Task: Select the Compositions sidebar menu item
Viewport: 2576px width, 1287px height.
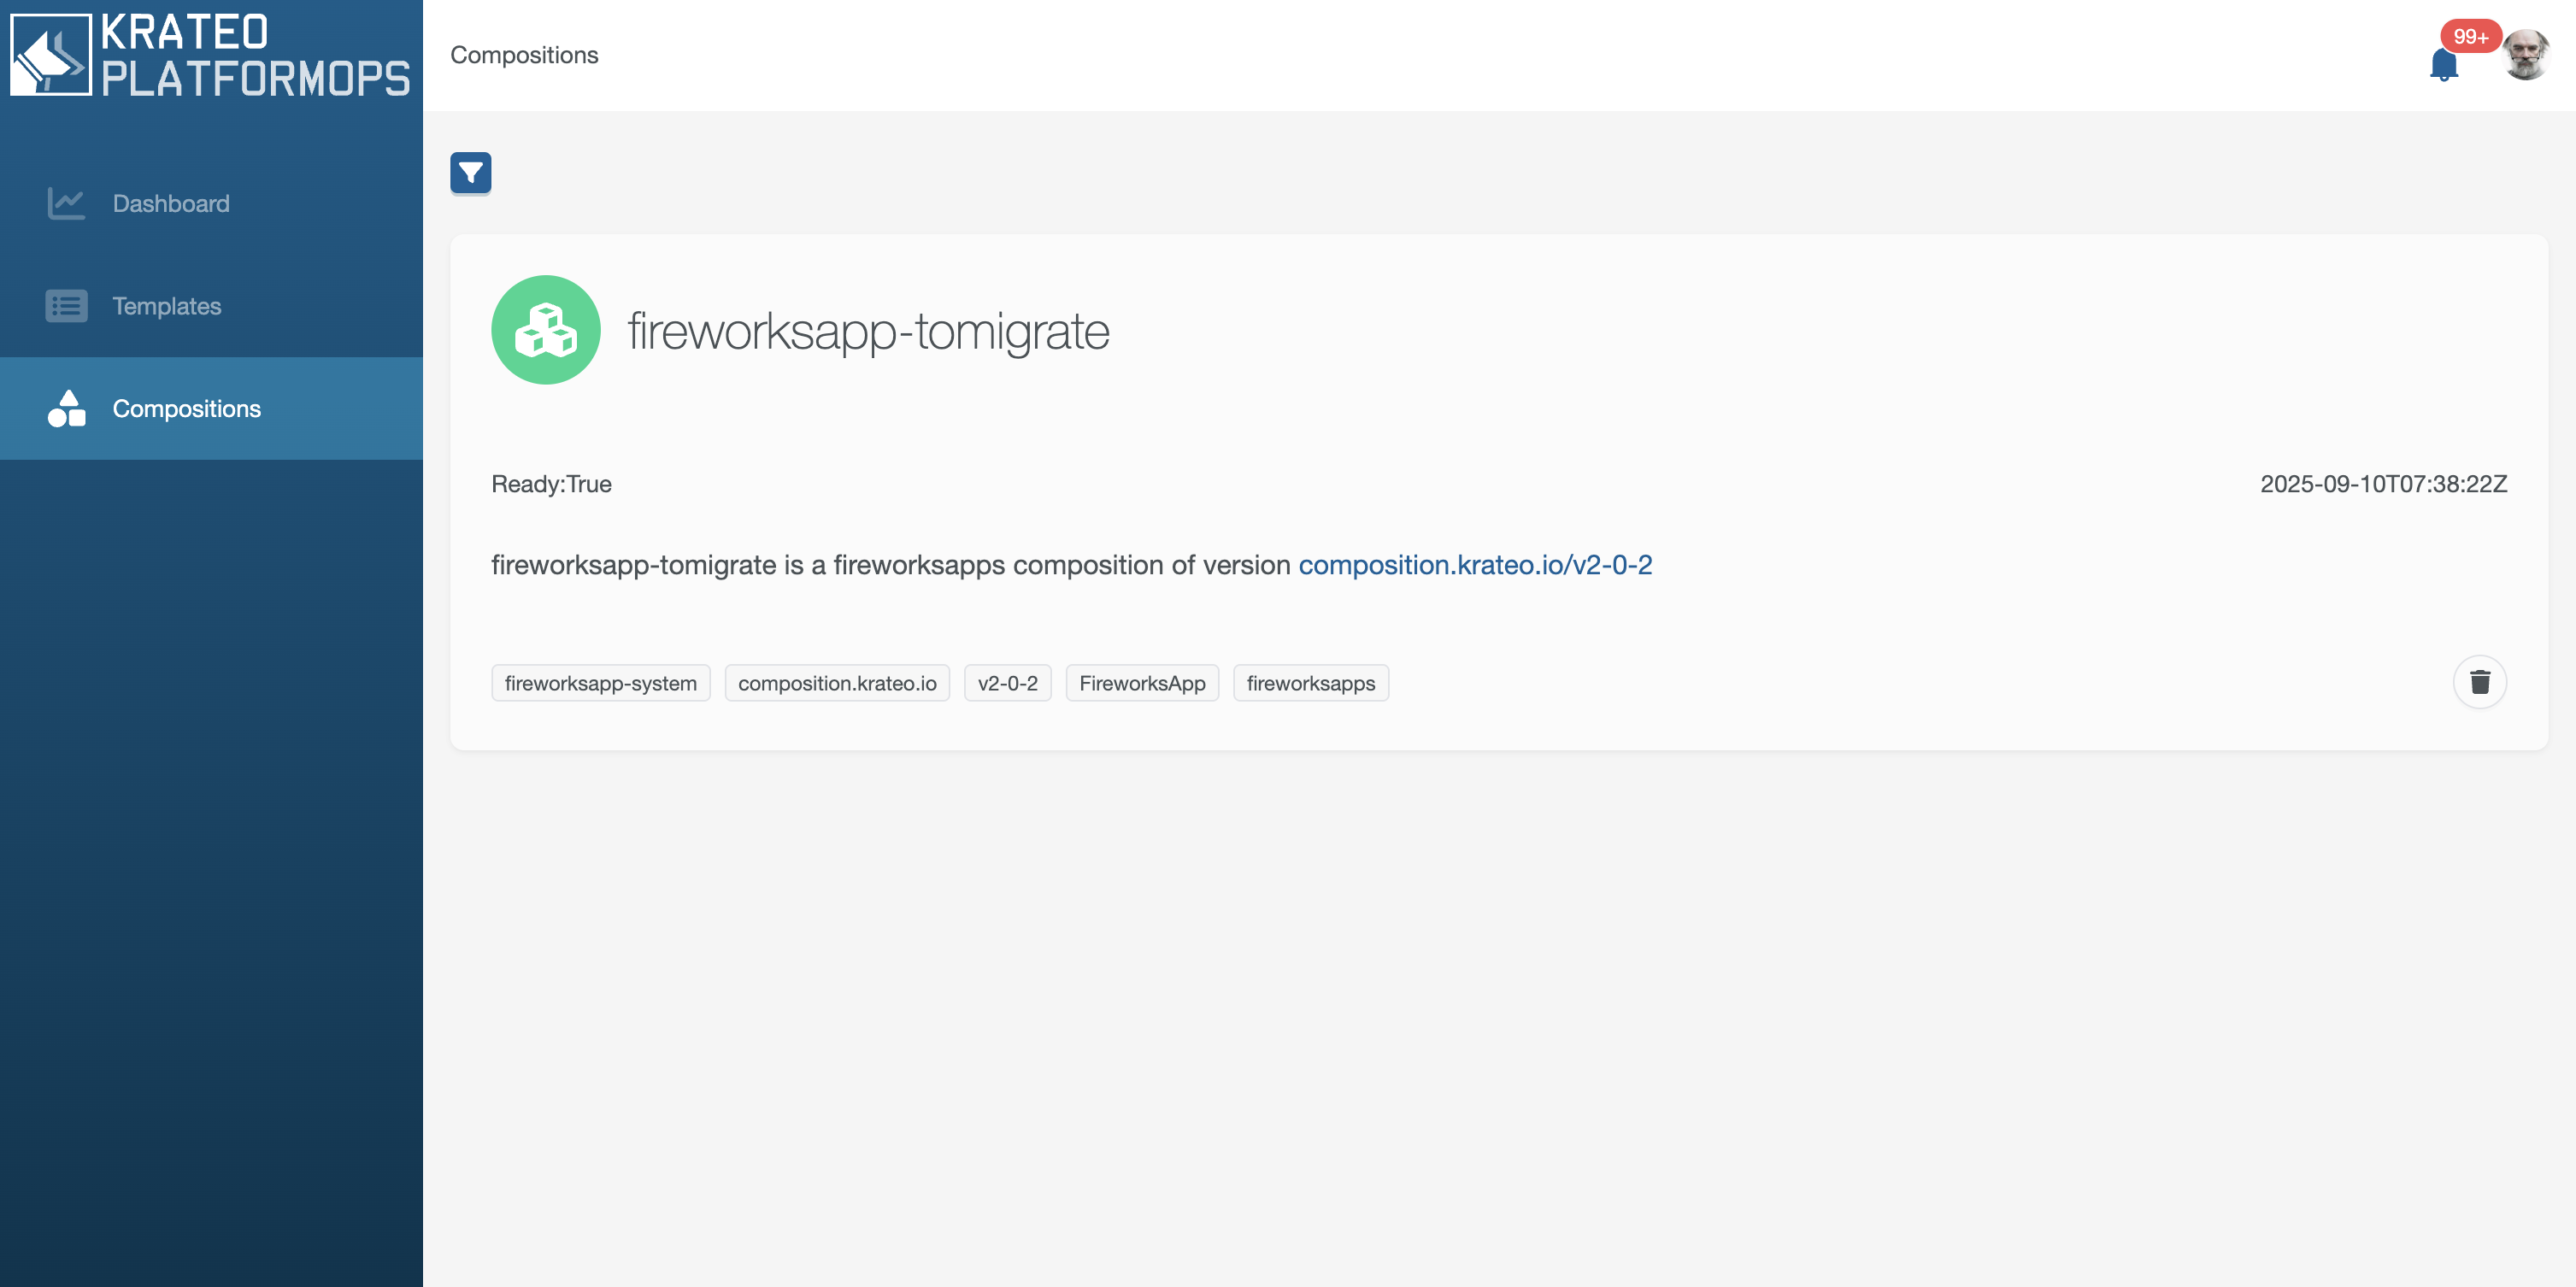Action: pos(187,409)
